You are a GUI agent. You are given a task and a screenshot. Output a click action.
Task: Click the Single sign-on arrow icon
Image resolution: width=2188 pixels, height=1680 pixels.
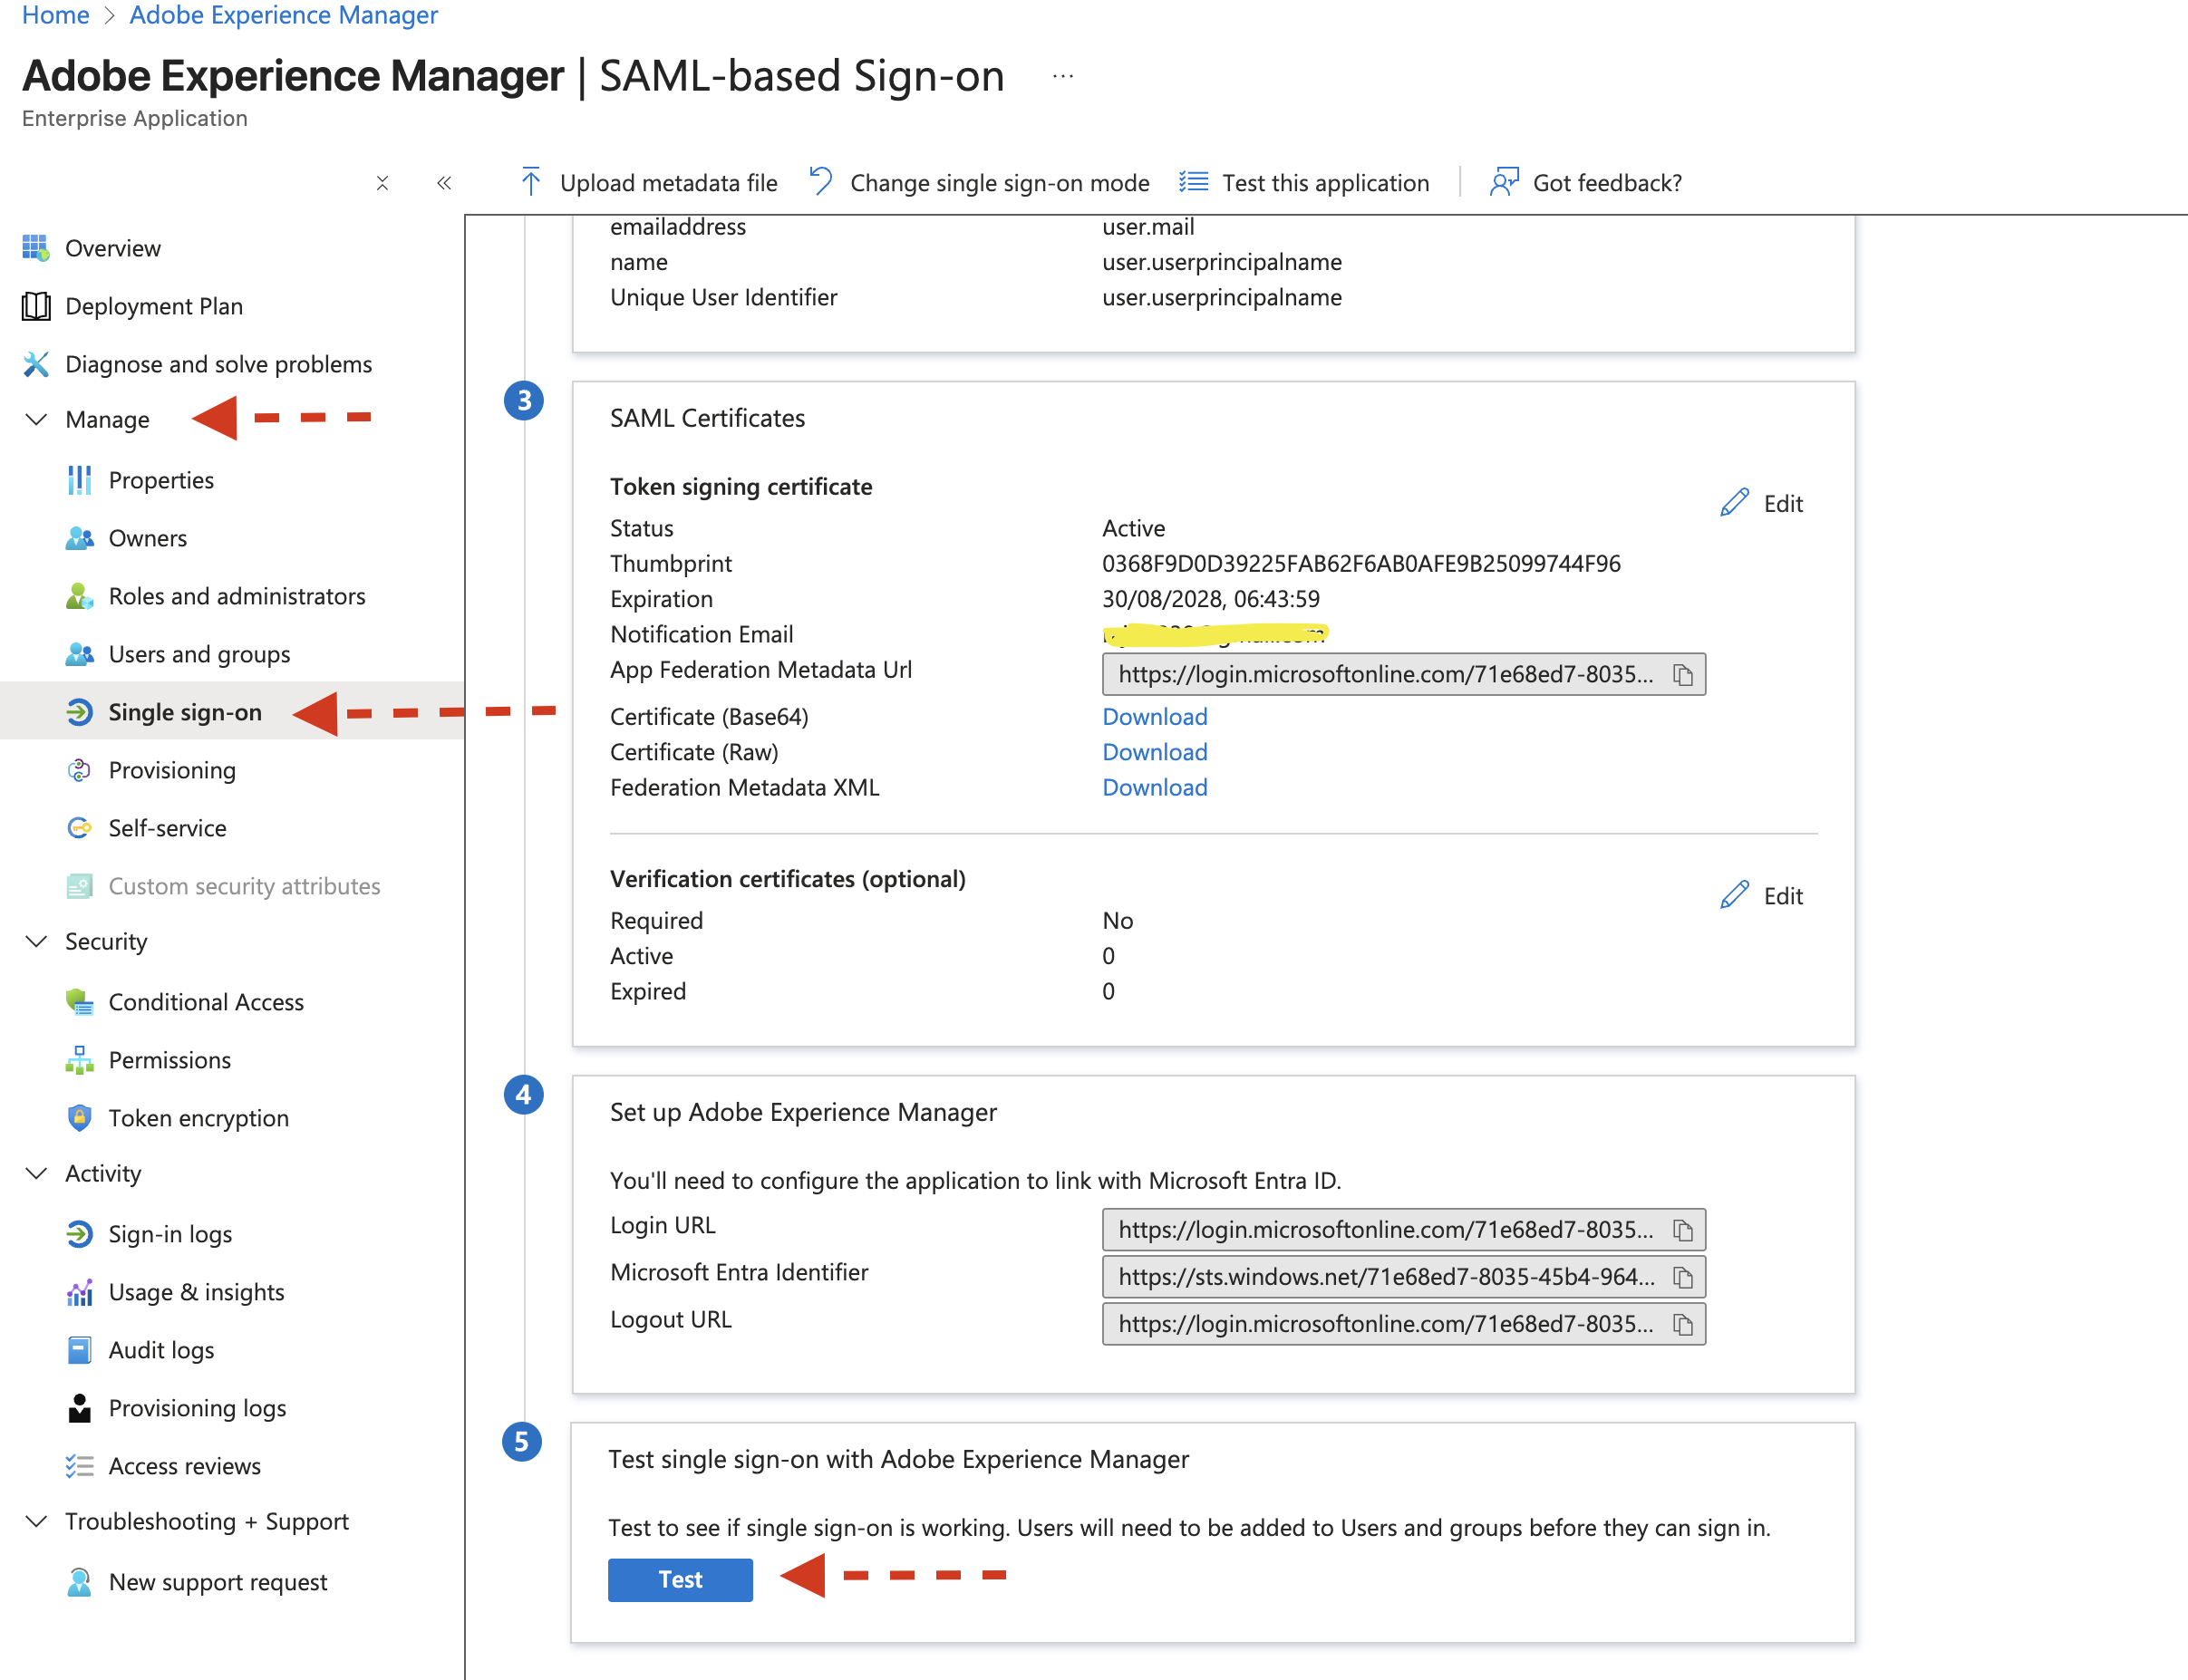tap(79, 712)
